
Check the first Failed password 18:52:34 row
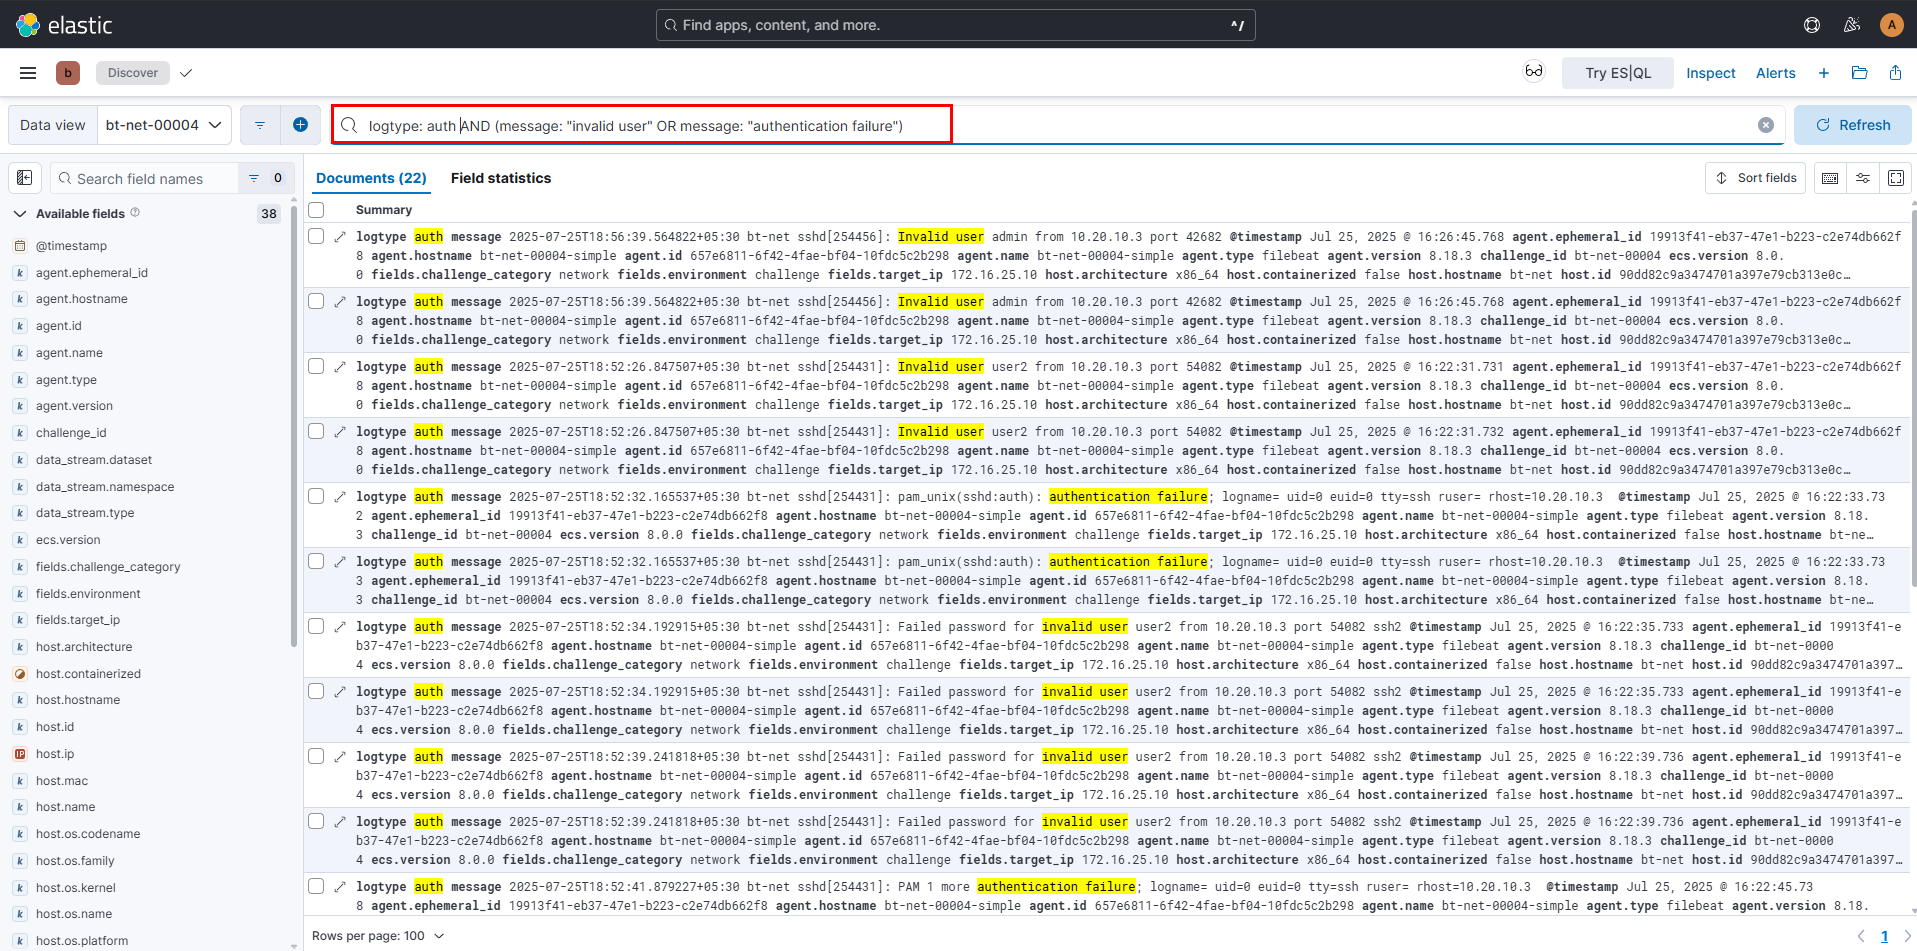pyautogui.click(x=316, y=626)
